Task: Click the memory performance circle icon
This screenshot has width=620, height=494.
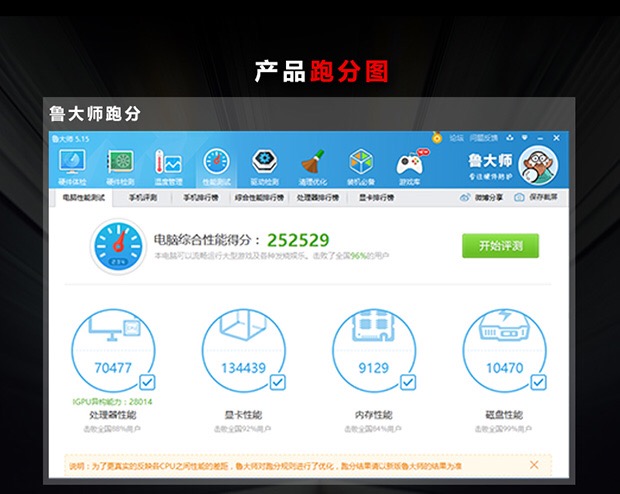Action: click(374, 350)
